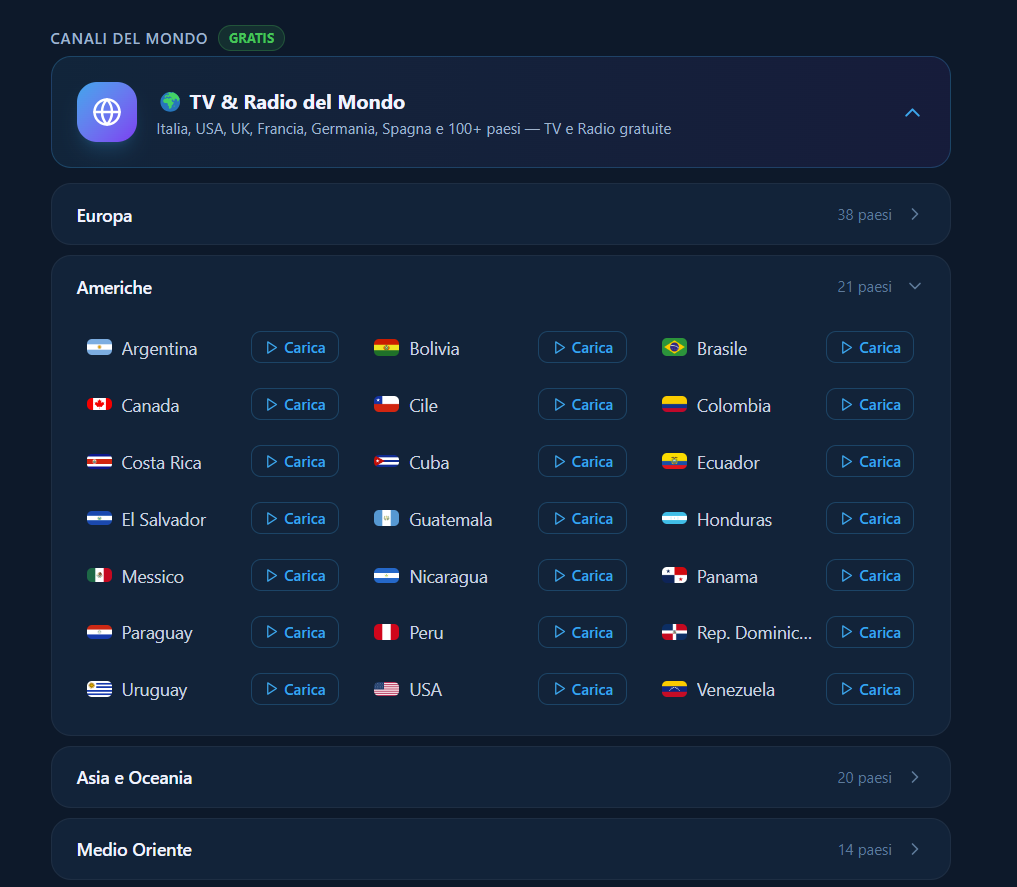Load Peru channels via Carica
Screen dimensions: 1017x887
(582, 632)
